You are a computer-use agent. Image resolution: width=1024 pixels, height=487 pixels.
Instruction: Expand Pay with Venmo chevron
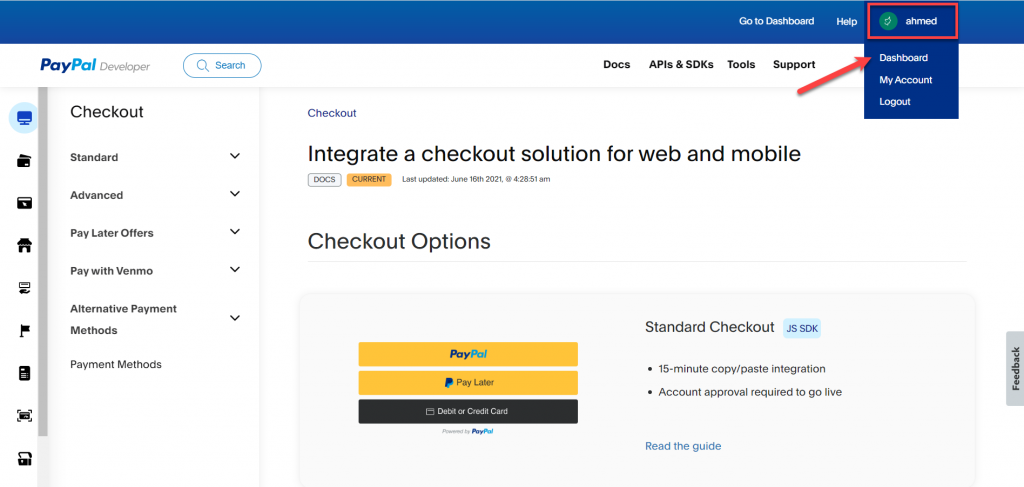point(235,270)
